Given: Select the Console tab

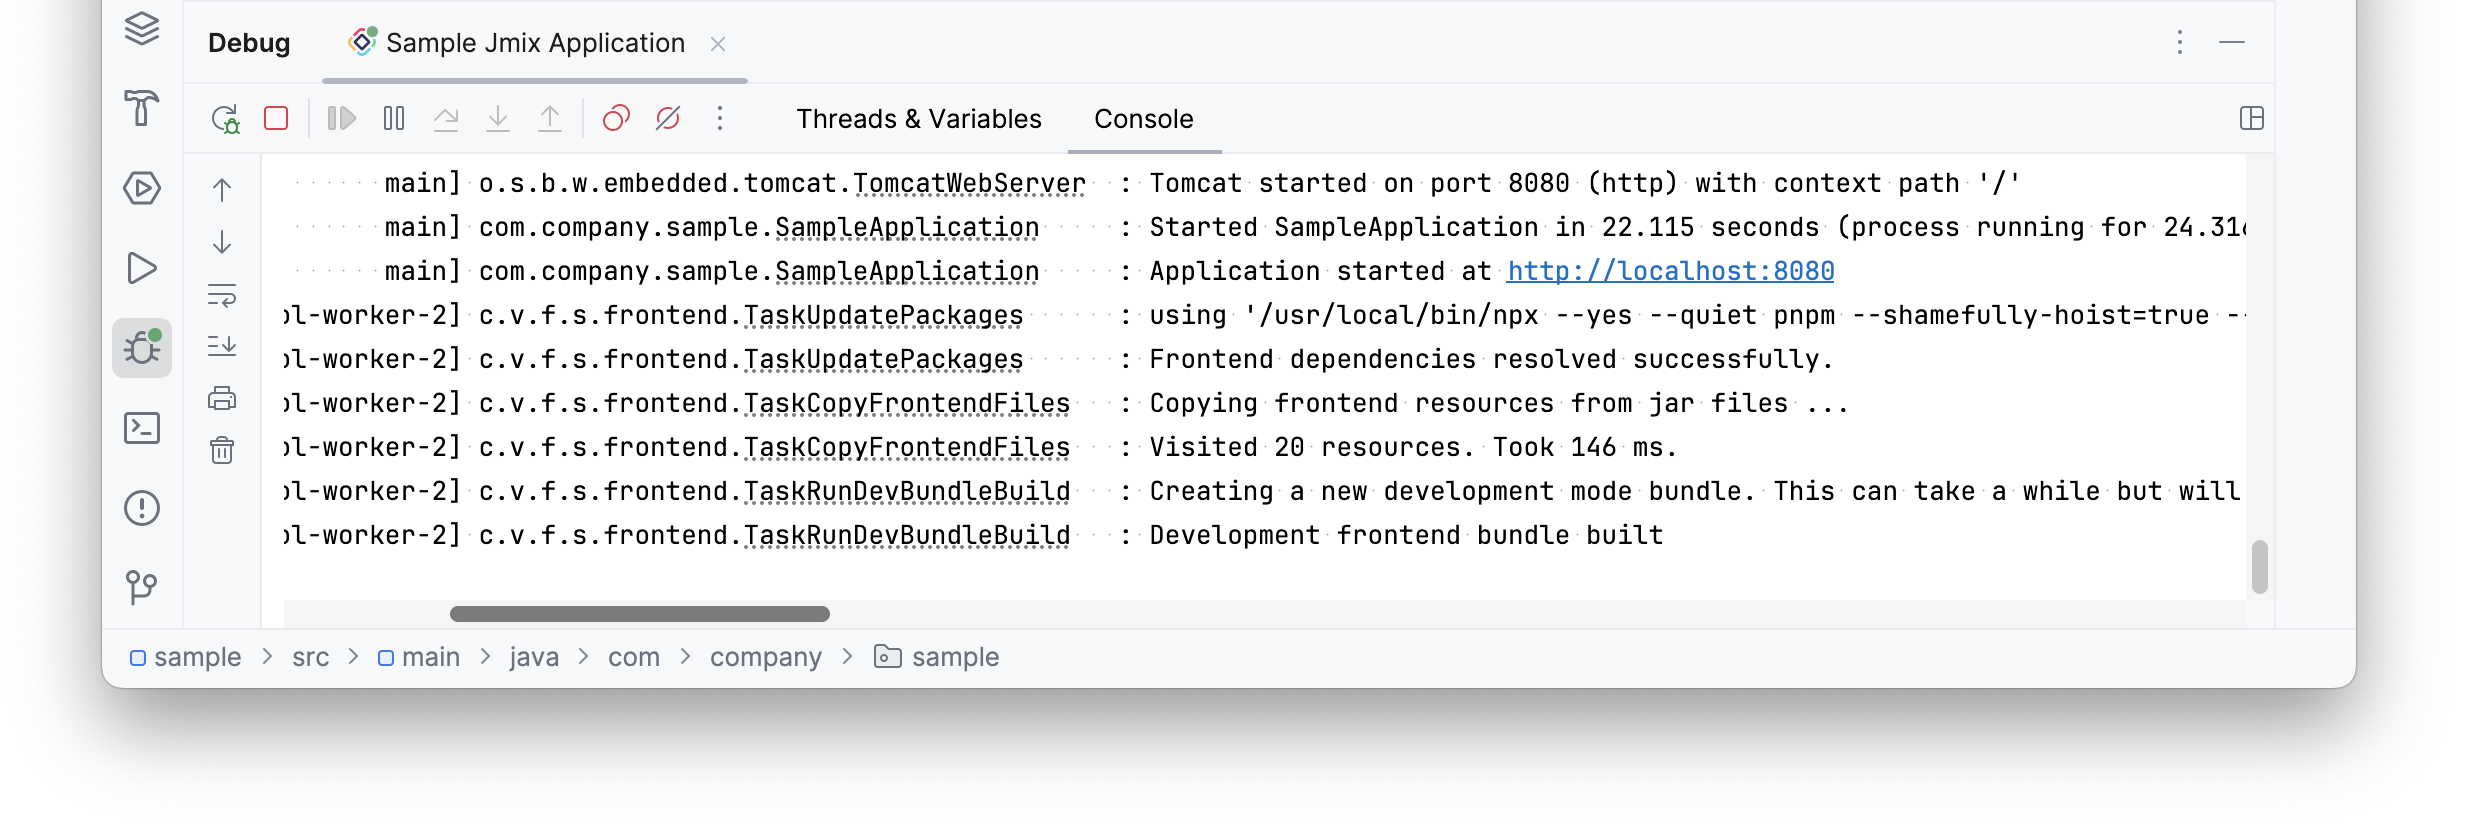Looking at the screenshot, I should tap(1143, 119).
